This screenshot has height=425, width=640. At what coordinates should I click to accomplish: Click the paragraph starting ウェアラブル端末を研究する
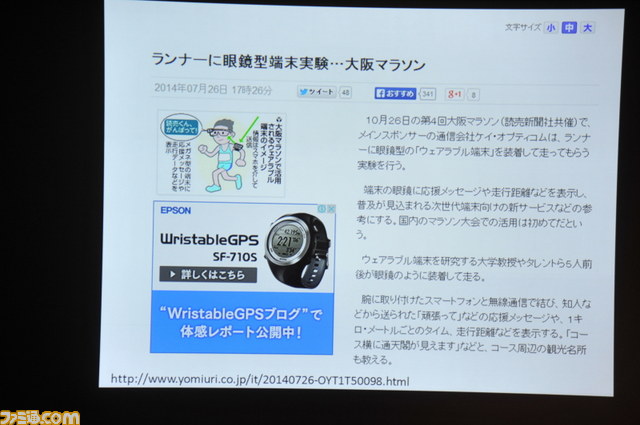pyautogui.click(x=473, y=269)
